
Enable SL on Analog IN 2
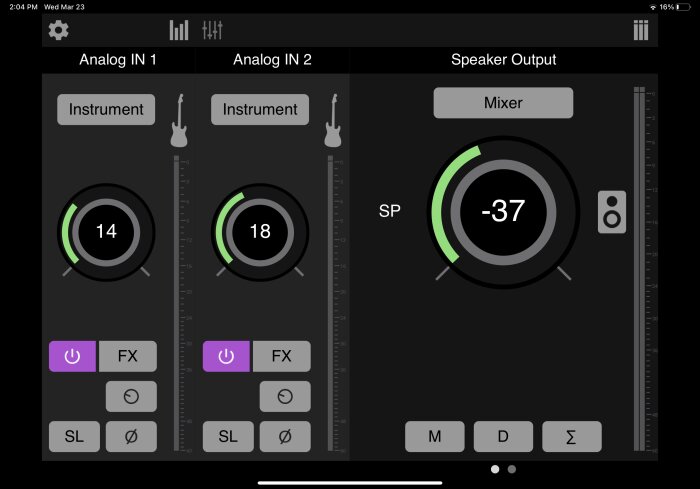(228, 436)
